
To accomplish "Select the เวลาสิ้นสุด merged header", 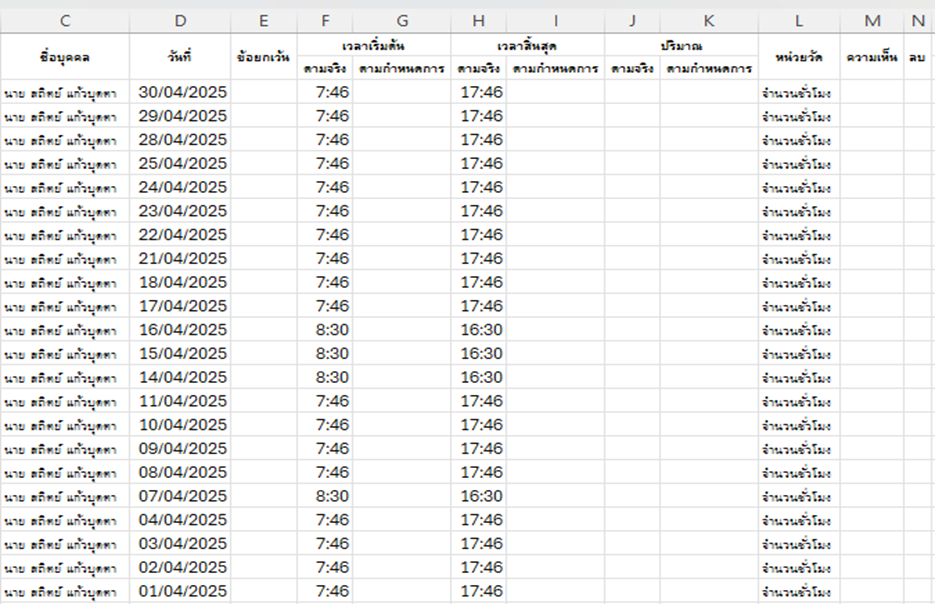I will click(x=527, y=46).
